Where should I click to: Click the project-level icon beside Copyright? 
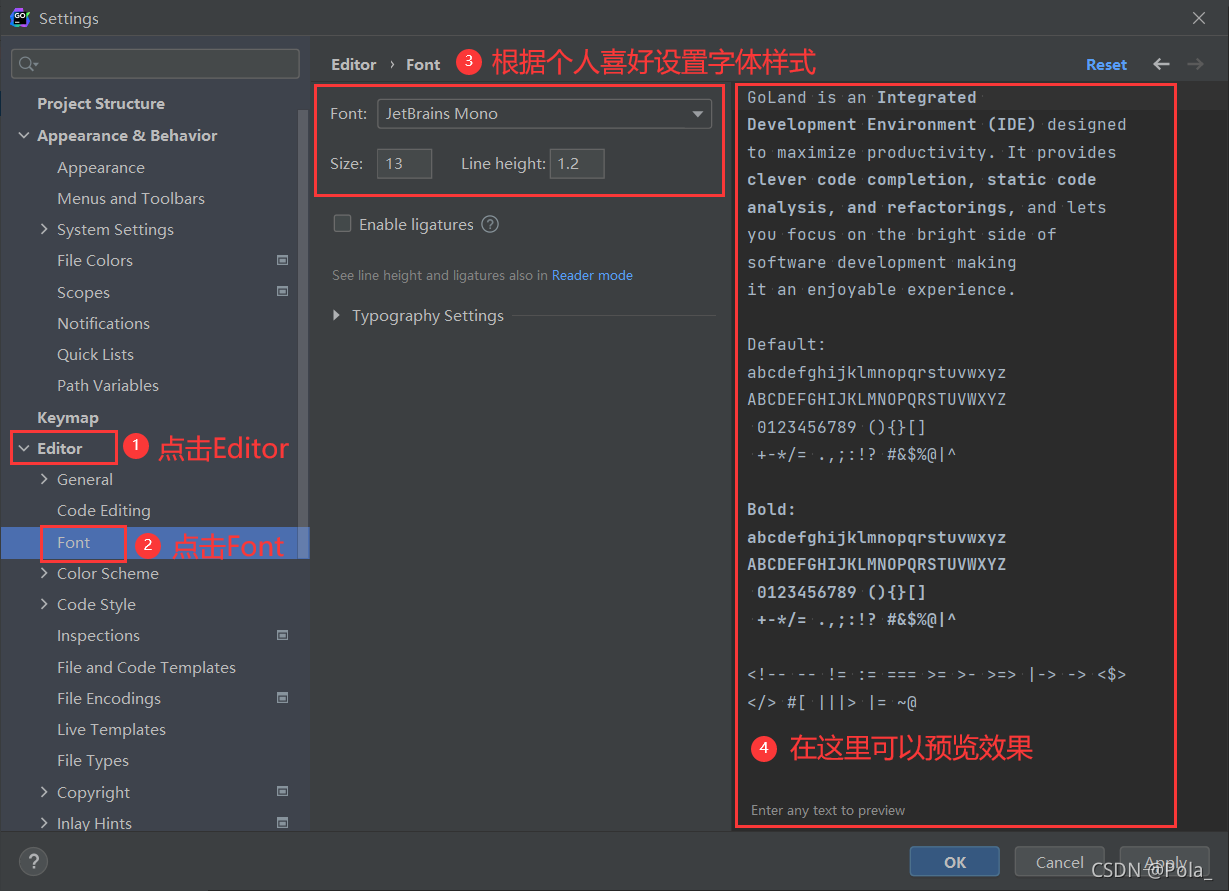click(x=282, y=792)
